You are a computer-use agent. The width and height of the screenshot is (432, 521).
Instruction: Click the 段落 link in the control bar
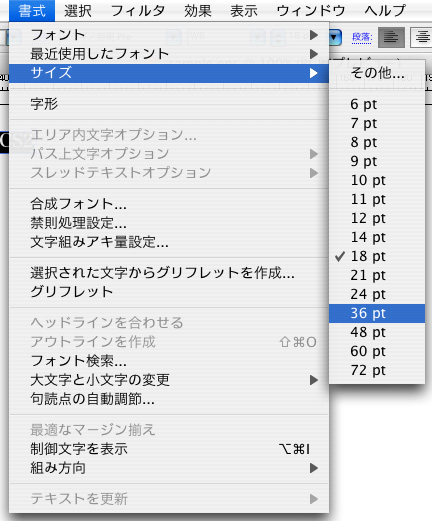362,37
